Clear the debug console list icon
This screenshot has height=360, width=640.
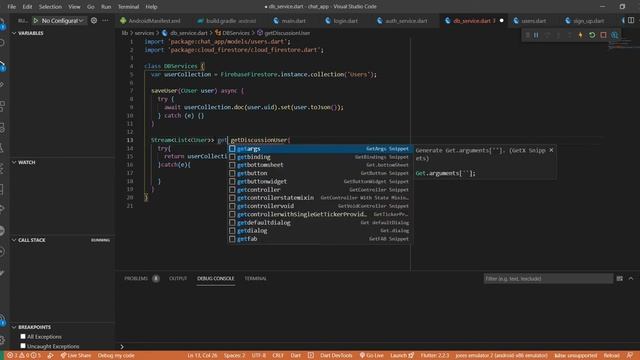pos(620,278)
